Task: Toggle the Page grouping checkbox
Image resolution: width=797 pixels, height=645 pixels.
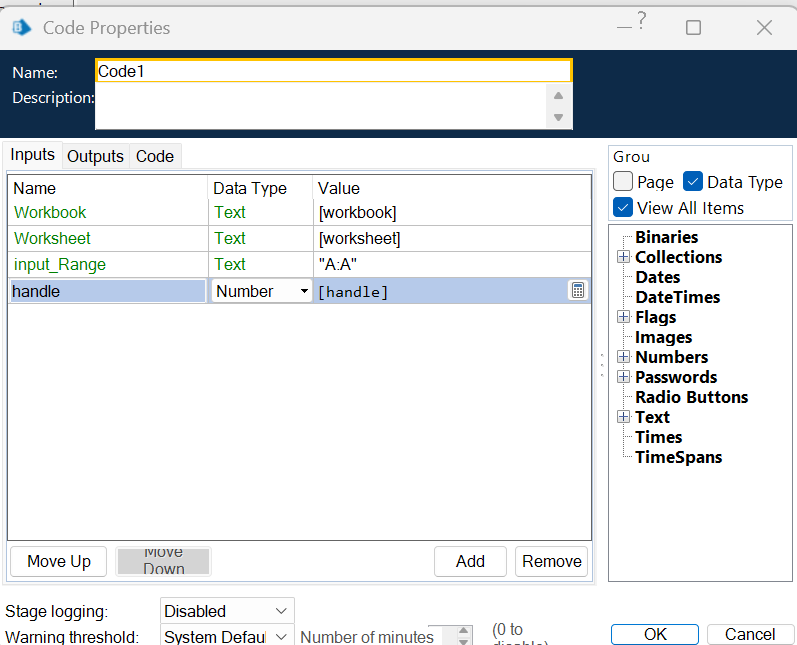Action: pos(623,182)
